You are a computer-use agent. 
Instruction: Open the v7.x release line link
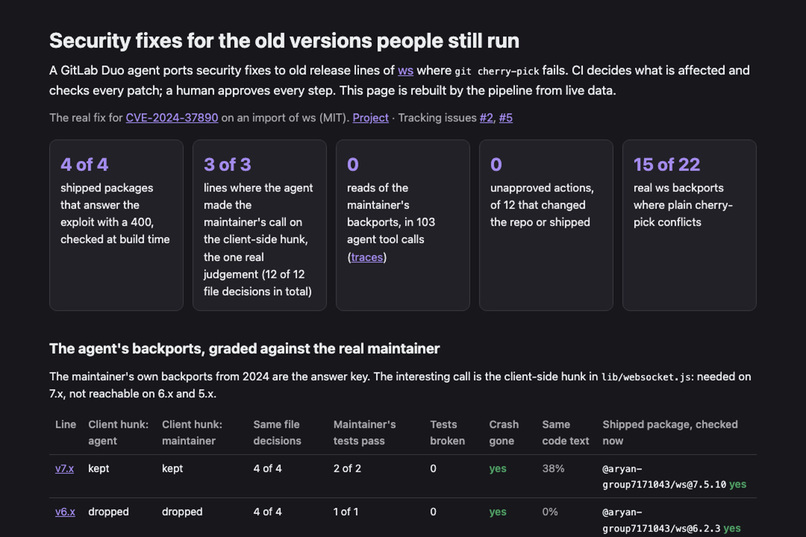coord(64,469)
